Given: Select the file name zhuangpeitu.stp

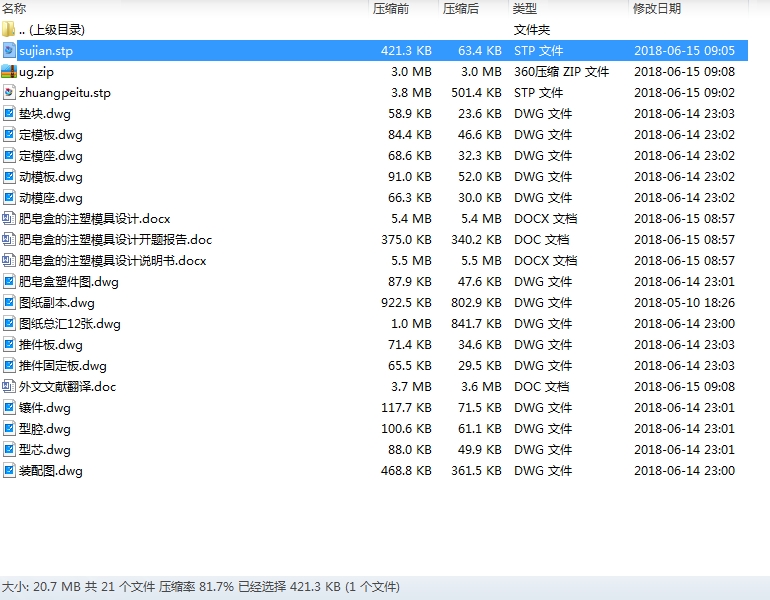Looking at the screenshot, I should pos(65,93).
